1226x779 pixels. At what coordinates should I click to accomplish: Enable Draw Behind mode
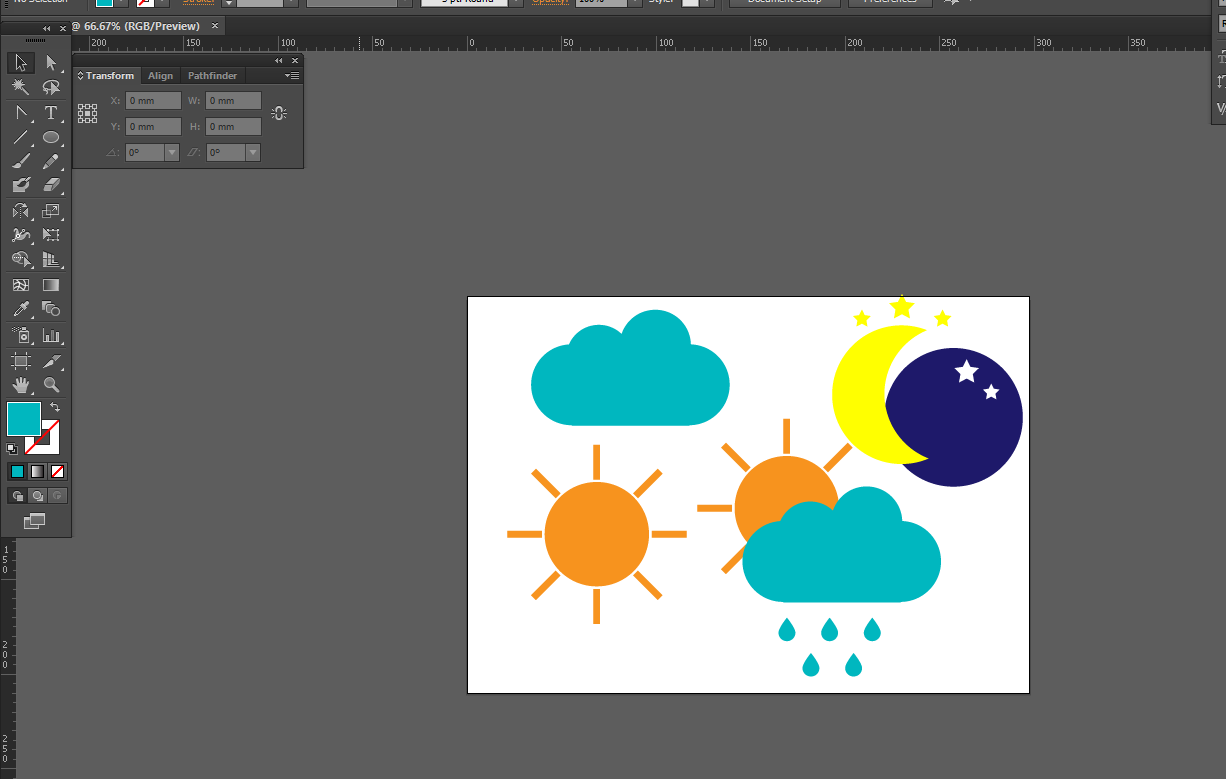coord(37,495)
